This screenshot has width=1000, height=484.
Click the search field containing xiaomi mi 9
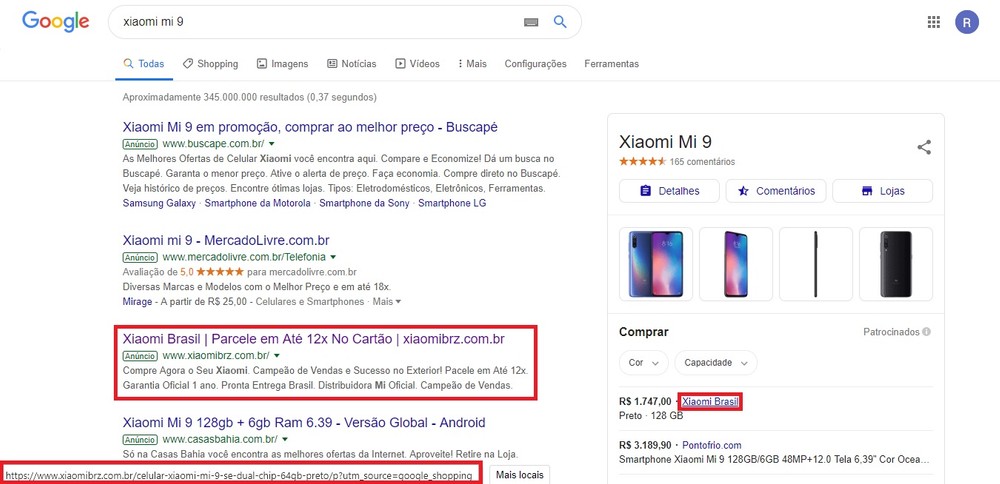click(x=320, y=22)
